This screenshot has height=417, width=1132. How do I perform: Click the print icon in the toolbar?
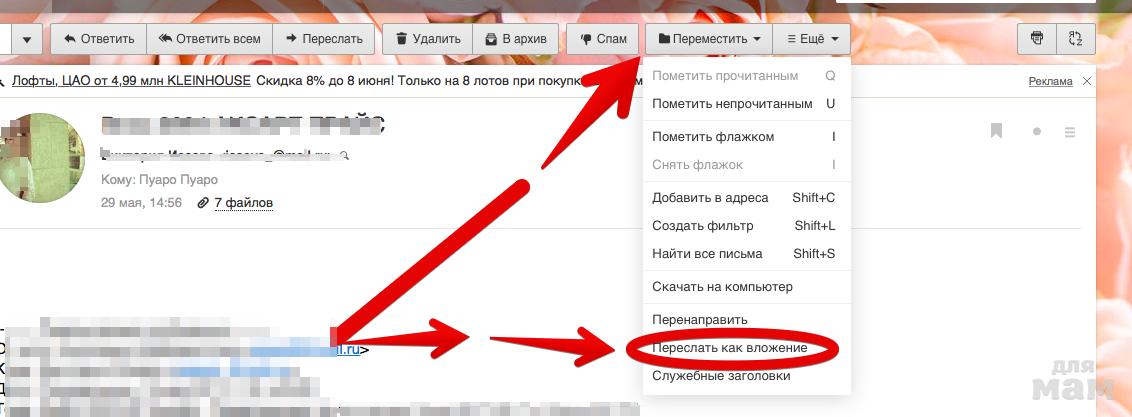tap(1037, 39)
